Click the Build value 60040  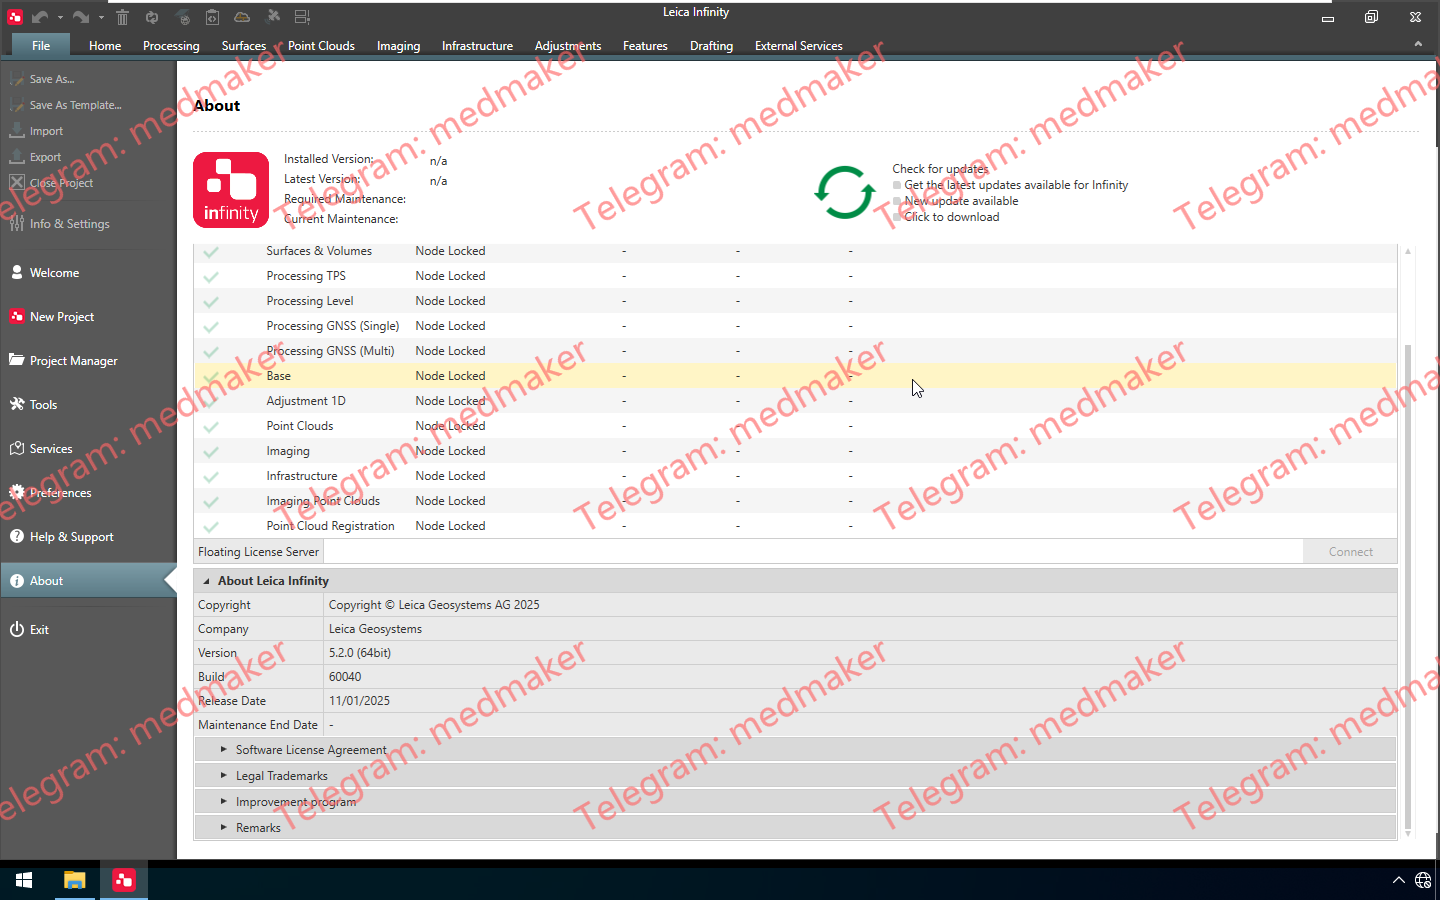tap(345, 677)
